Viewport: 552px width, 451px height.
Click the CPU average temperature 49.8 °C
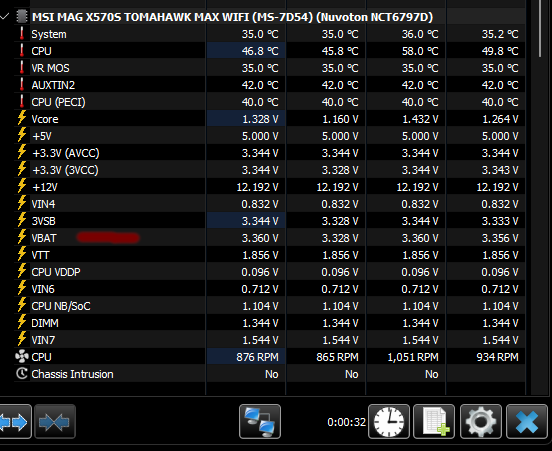(500, 51)
